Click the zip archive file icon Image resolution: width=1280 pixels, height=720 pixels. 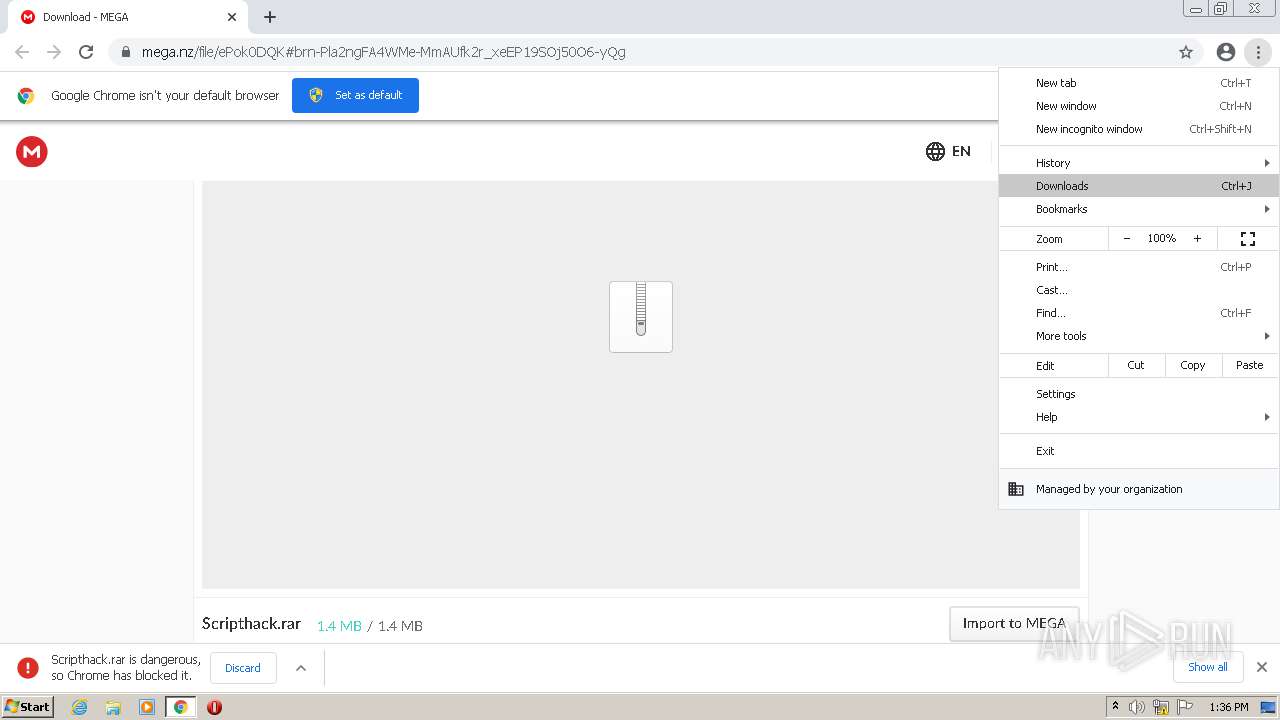[x=641, y=317]
